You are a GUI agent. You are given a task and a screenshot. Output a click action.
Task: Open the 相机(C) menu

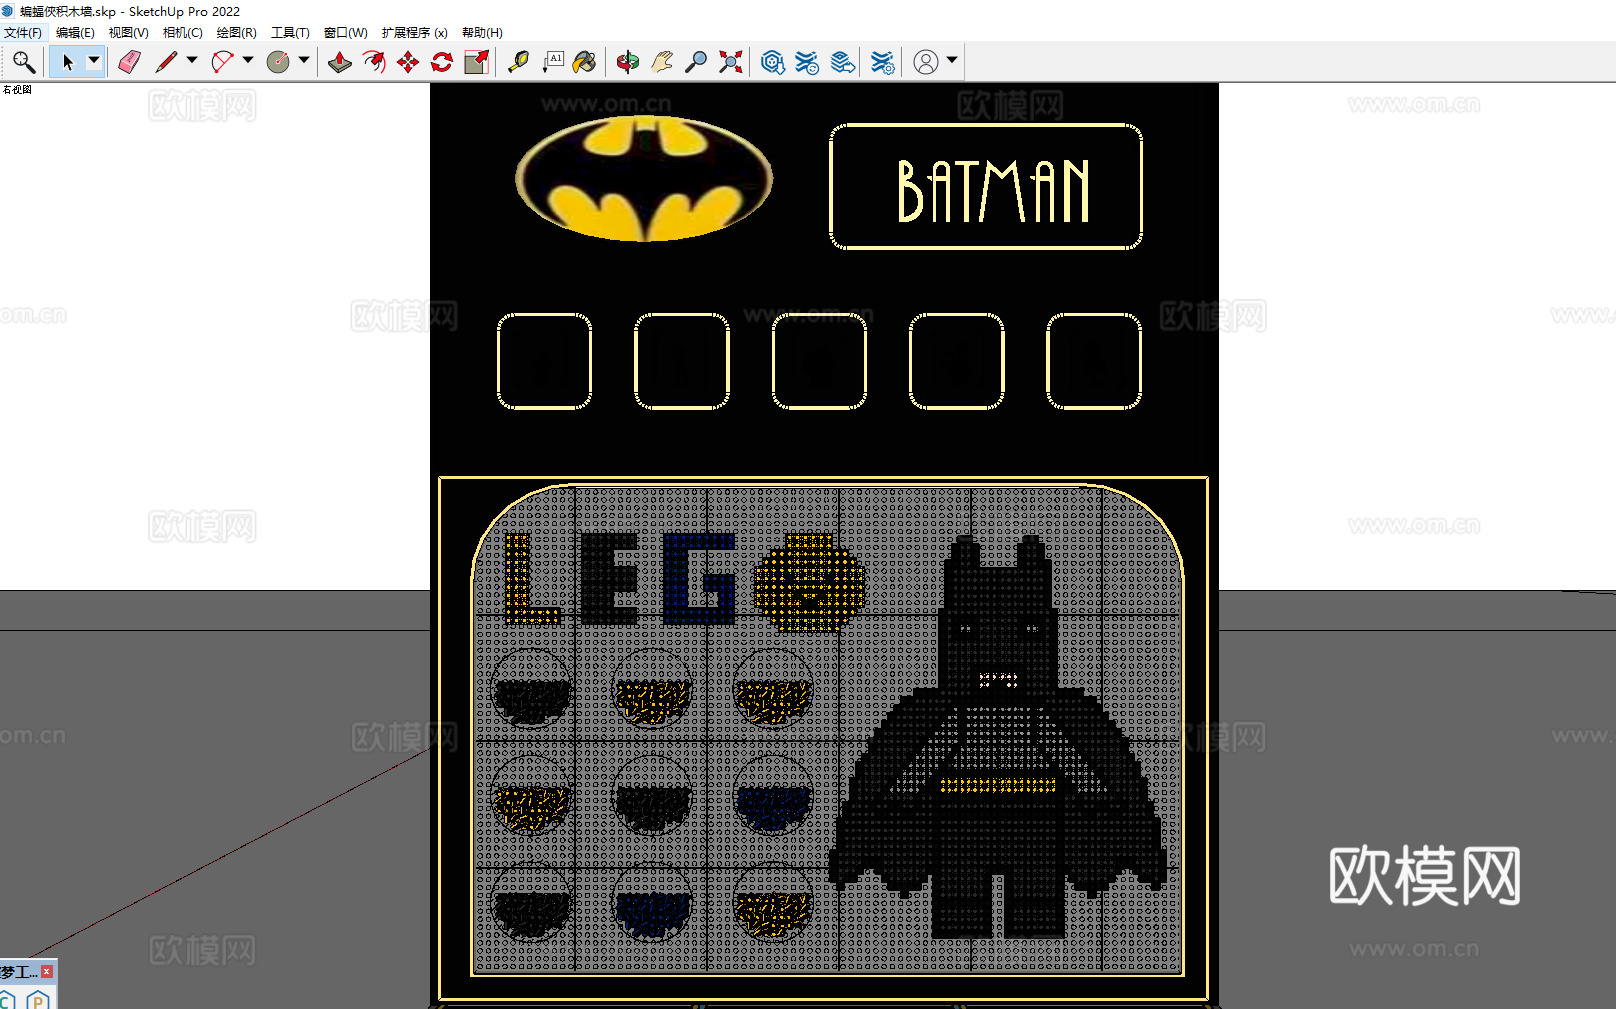183,33
